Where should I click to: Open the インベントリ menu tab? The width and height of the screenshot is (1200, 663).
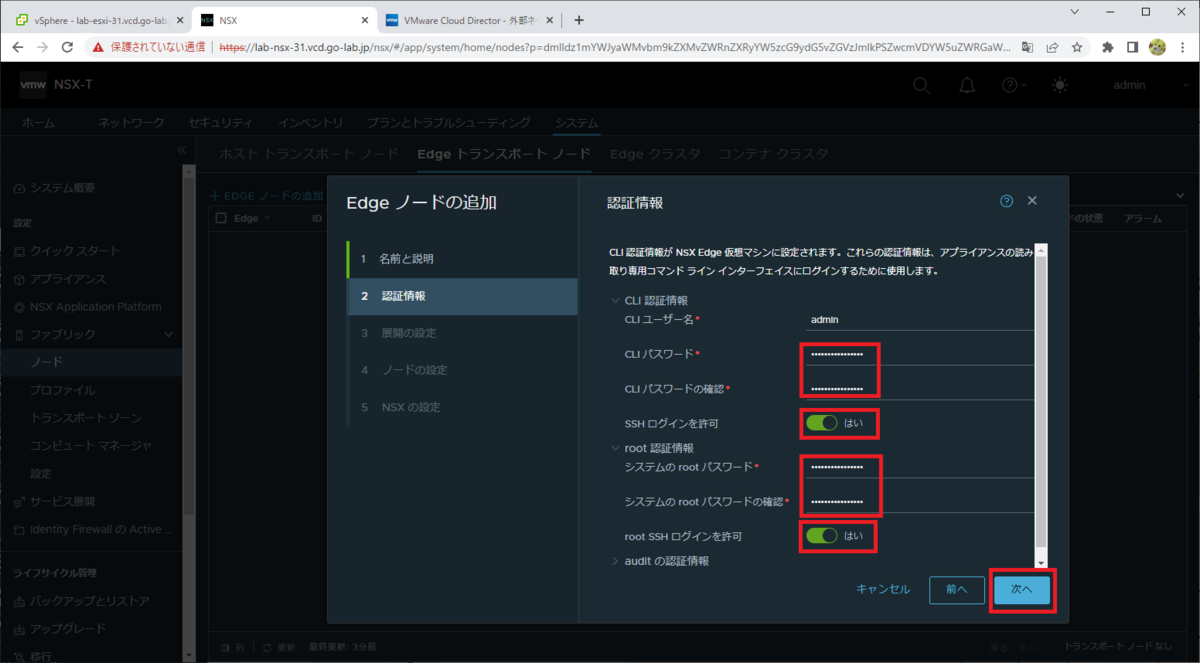point(311,122)
